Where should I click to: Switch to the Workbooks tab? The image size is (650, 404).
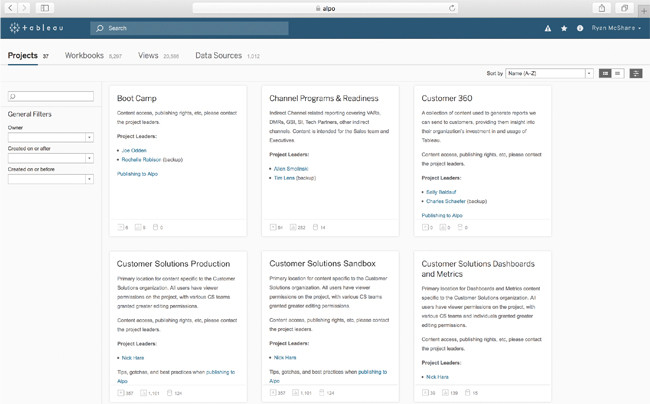(x=84, y=56)
